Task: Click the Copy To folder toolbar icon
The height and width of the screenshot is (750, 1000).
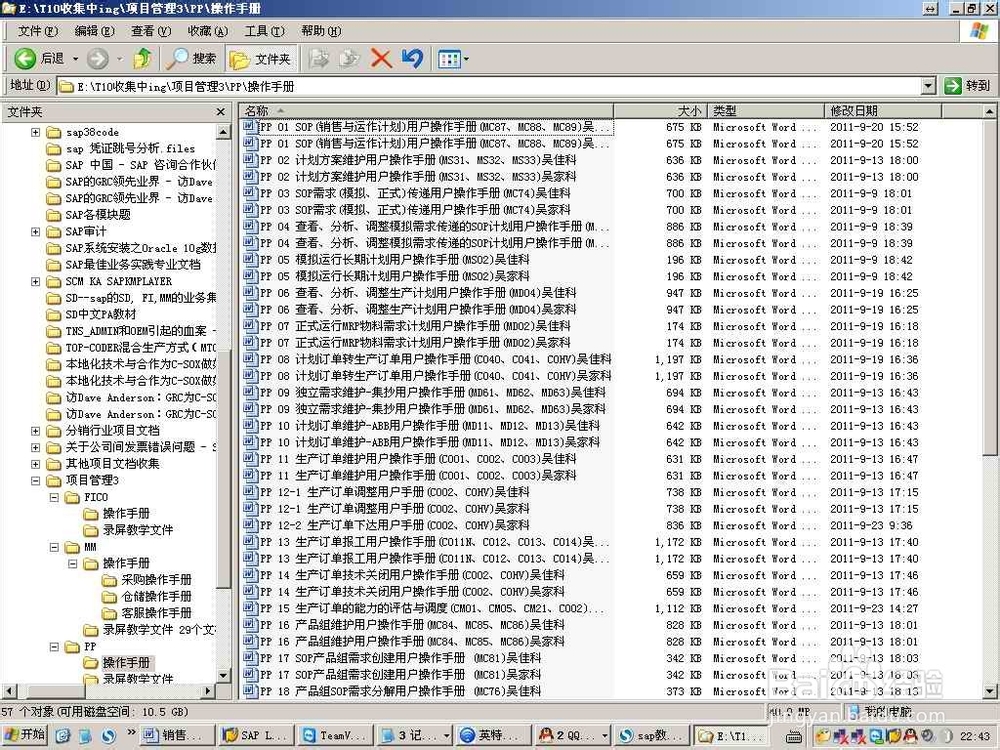Action: click(x=349, y=59)
